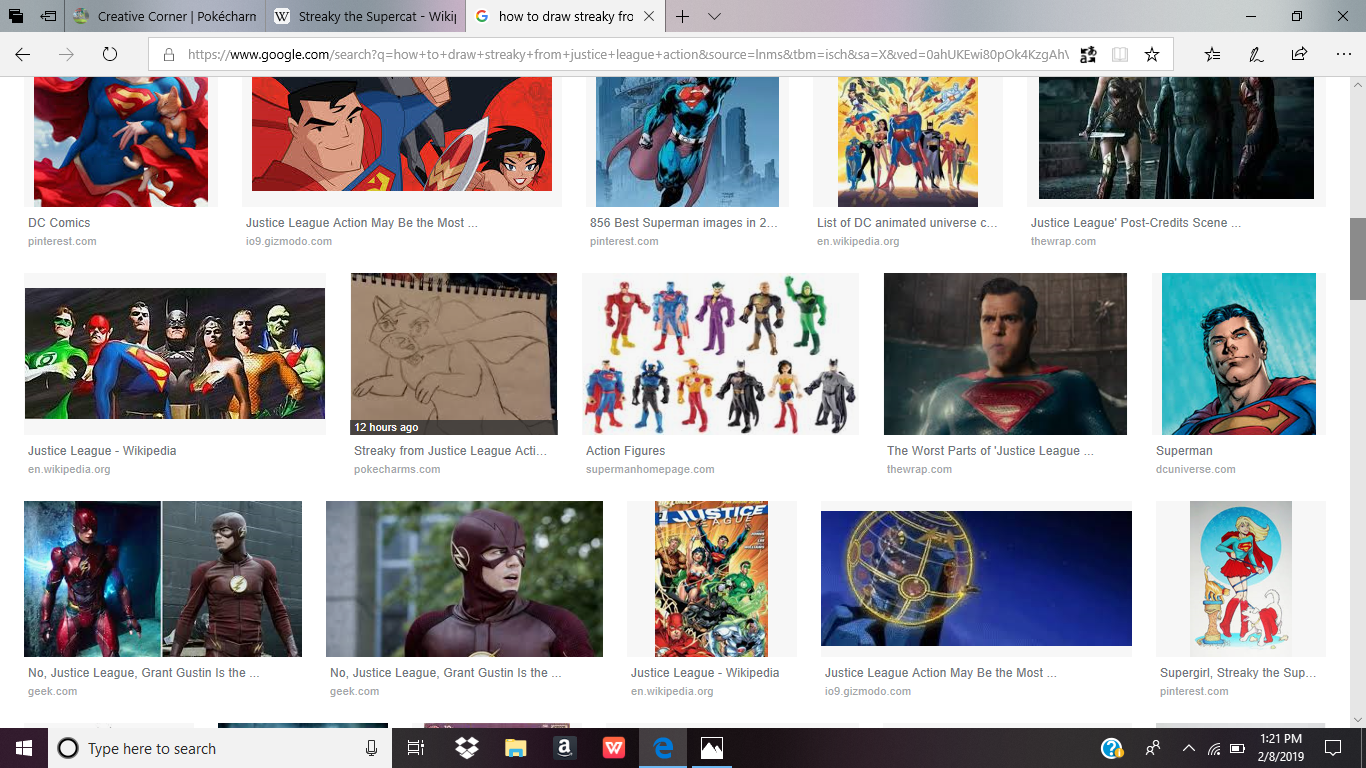Open the People icon in the taskbar
This screenshot has width=1366, height=768.
(1153, 748)
